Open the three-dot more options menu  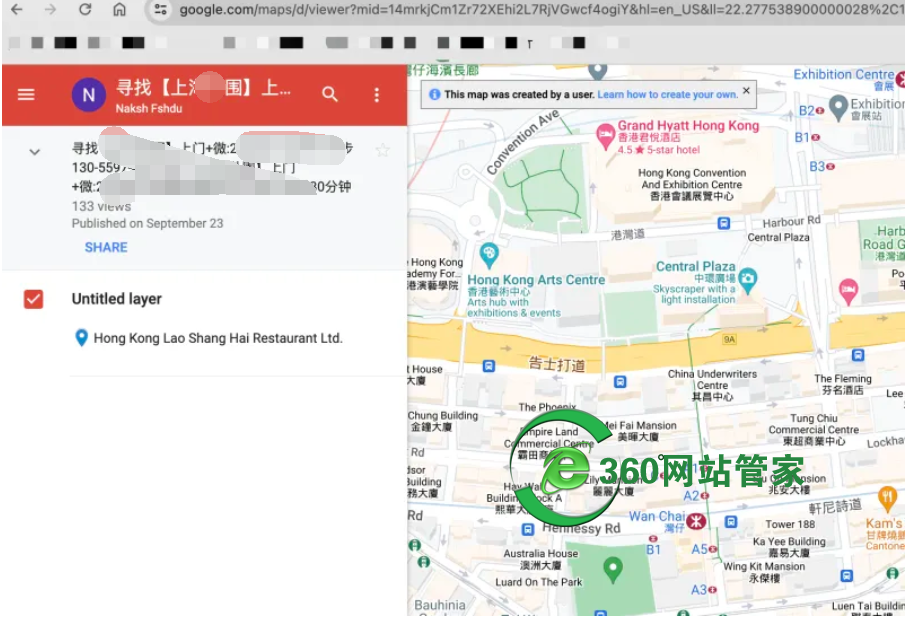click(x=377, y=95)
